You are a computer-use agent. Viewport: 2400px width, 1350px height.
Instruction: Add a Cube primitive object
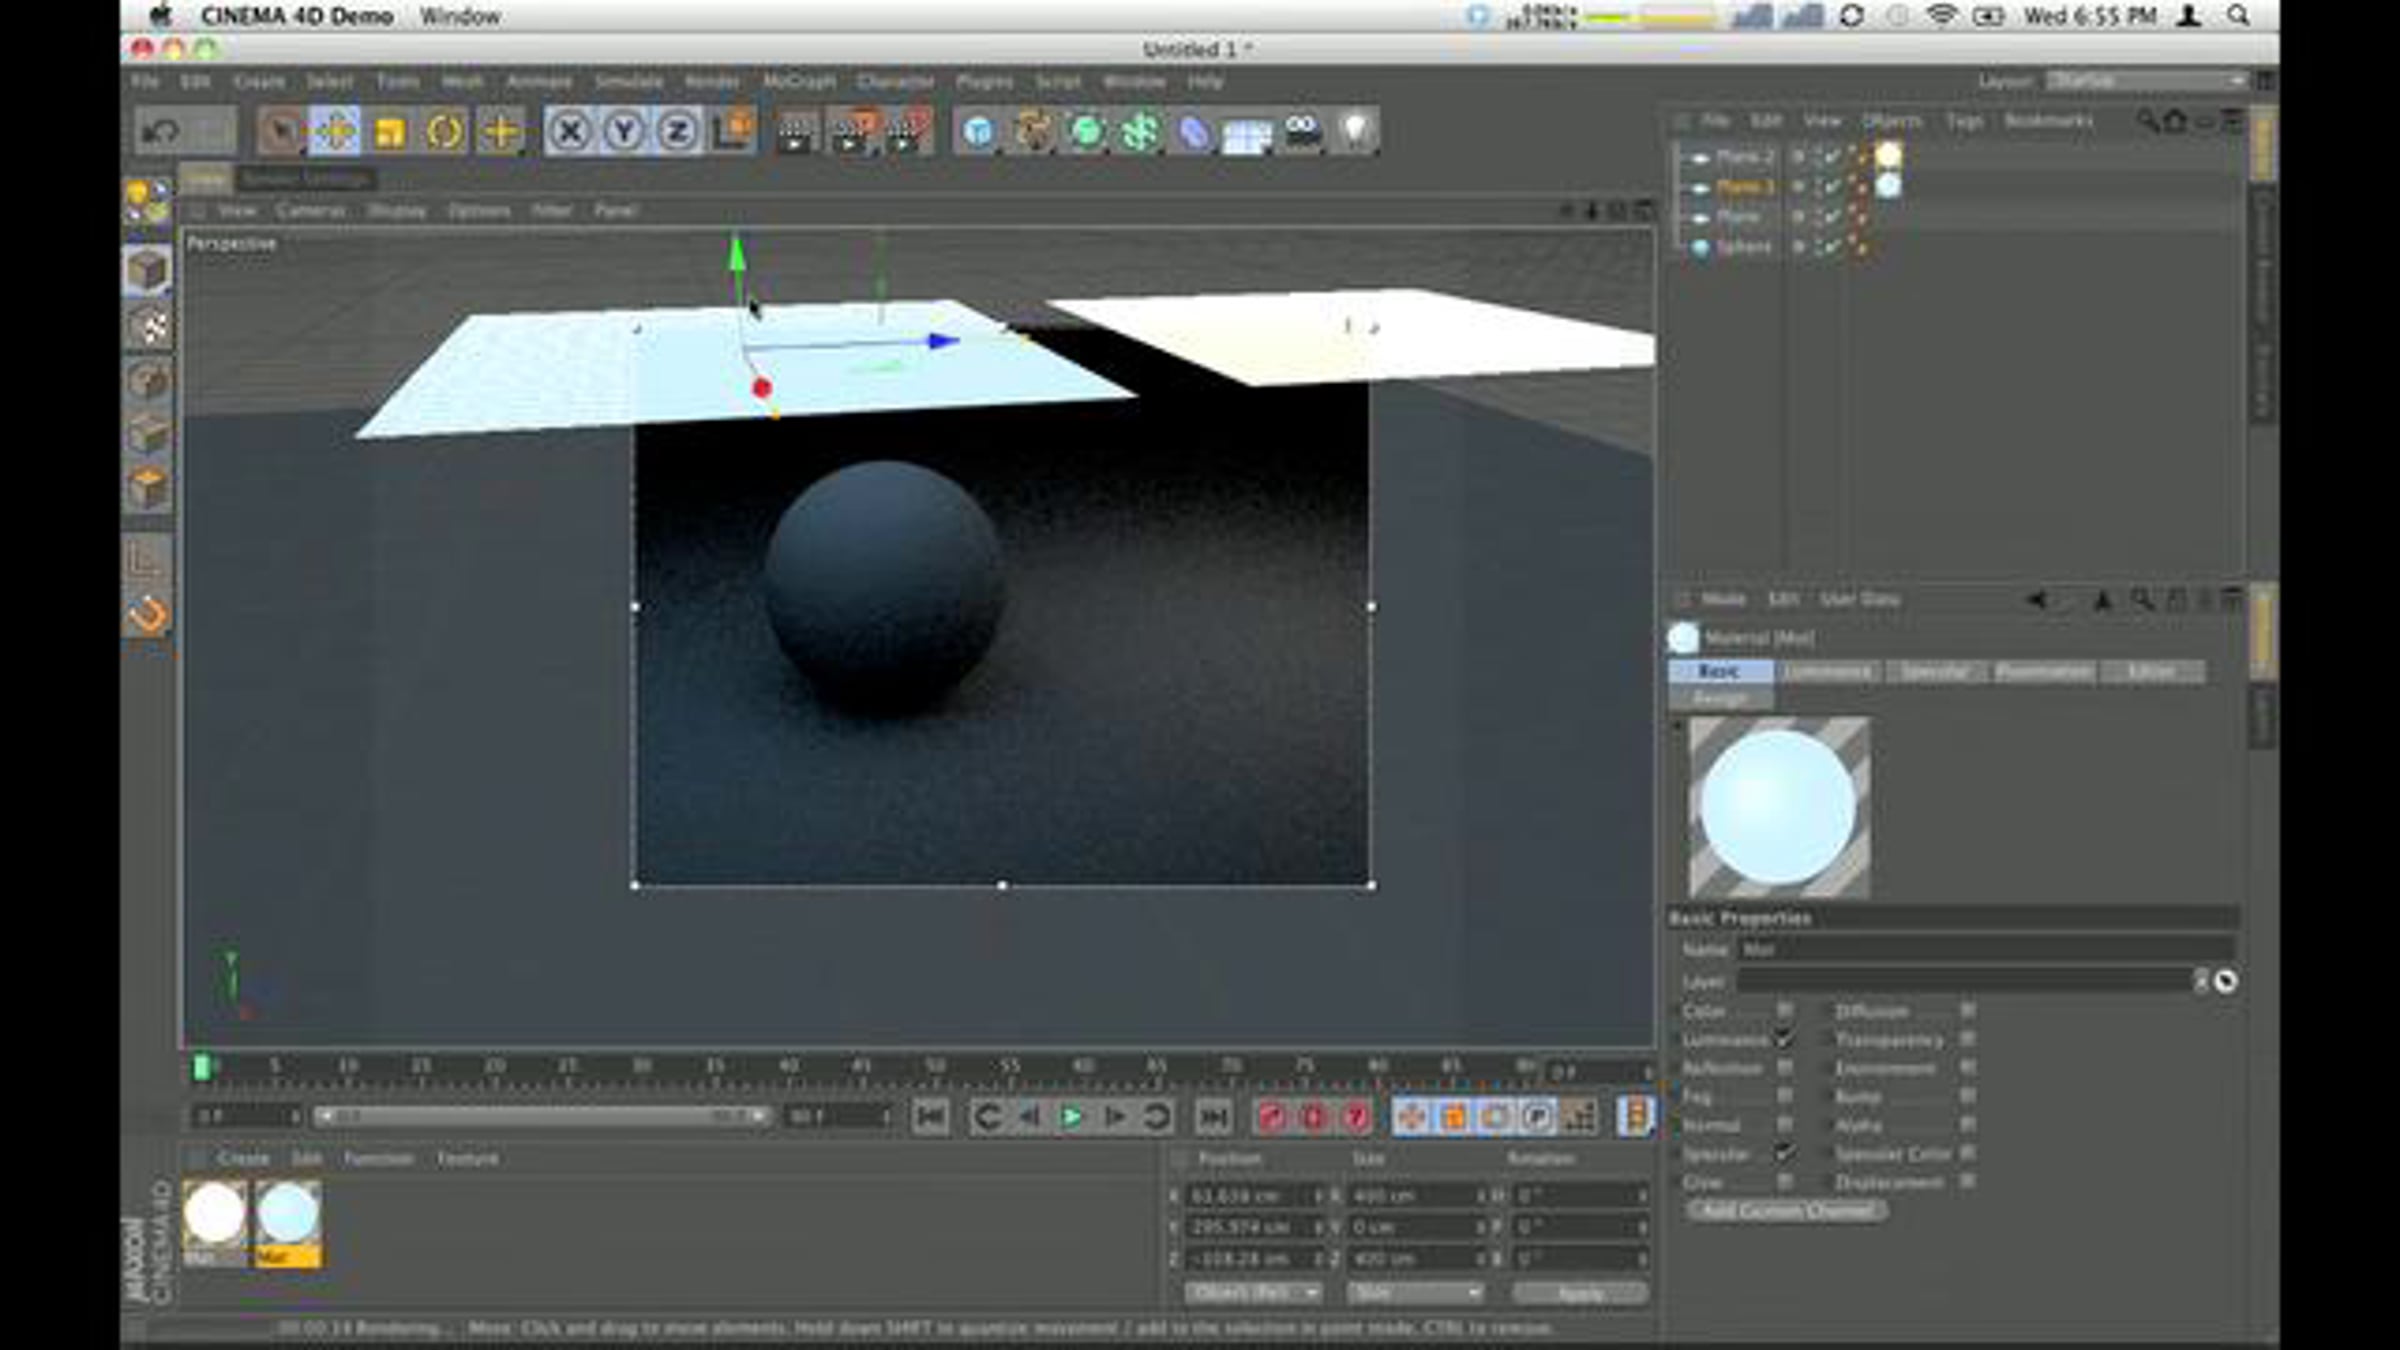(x=978, y=132)
